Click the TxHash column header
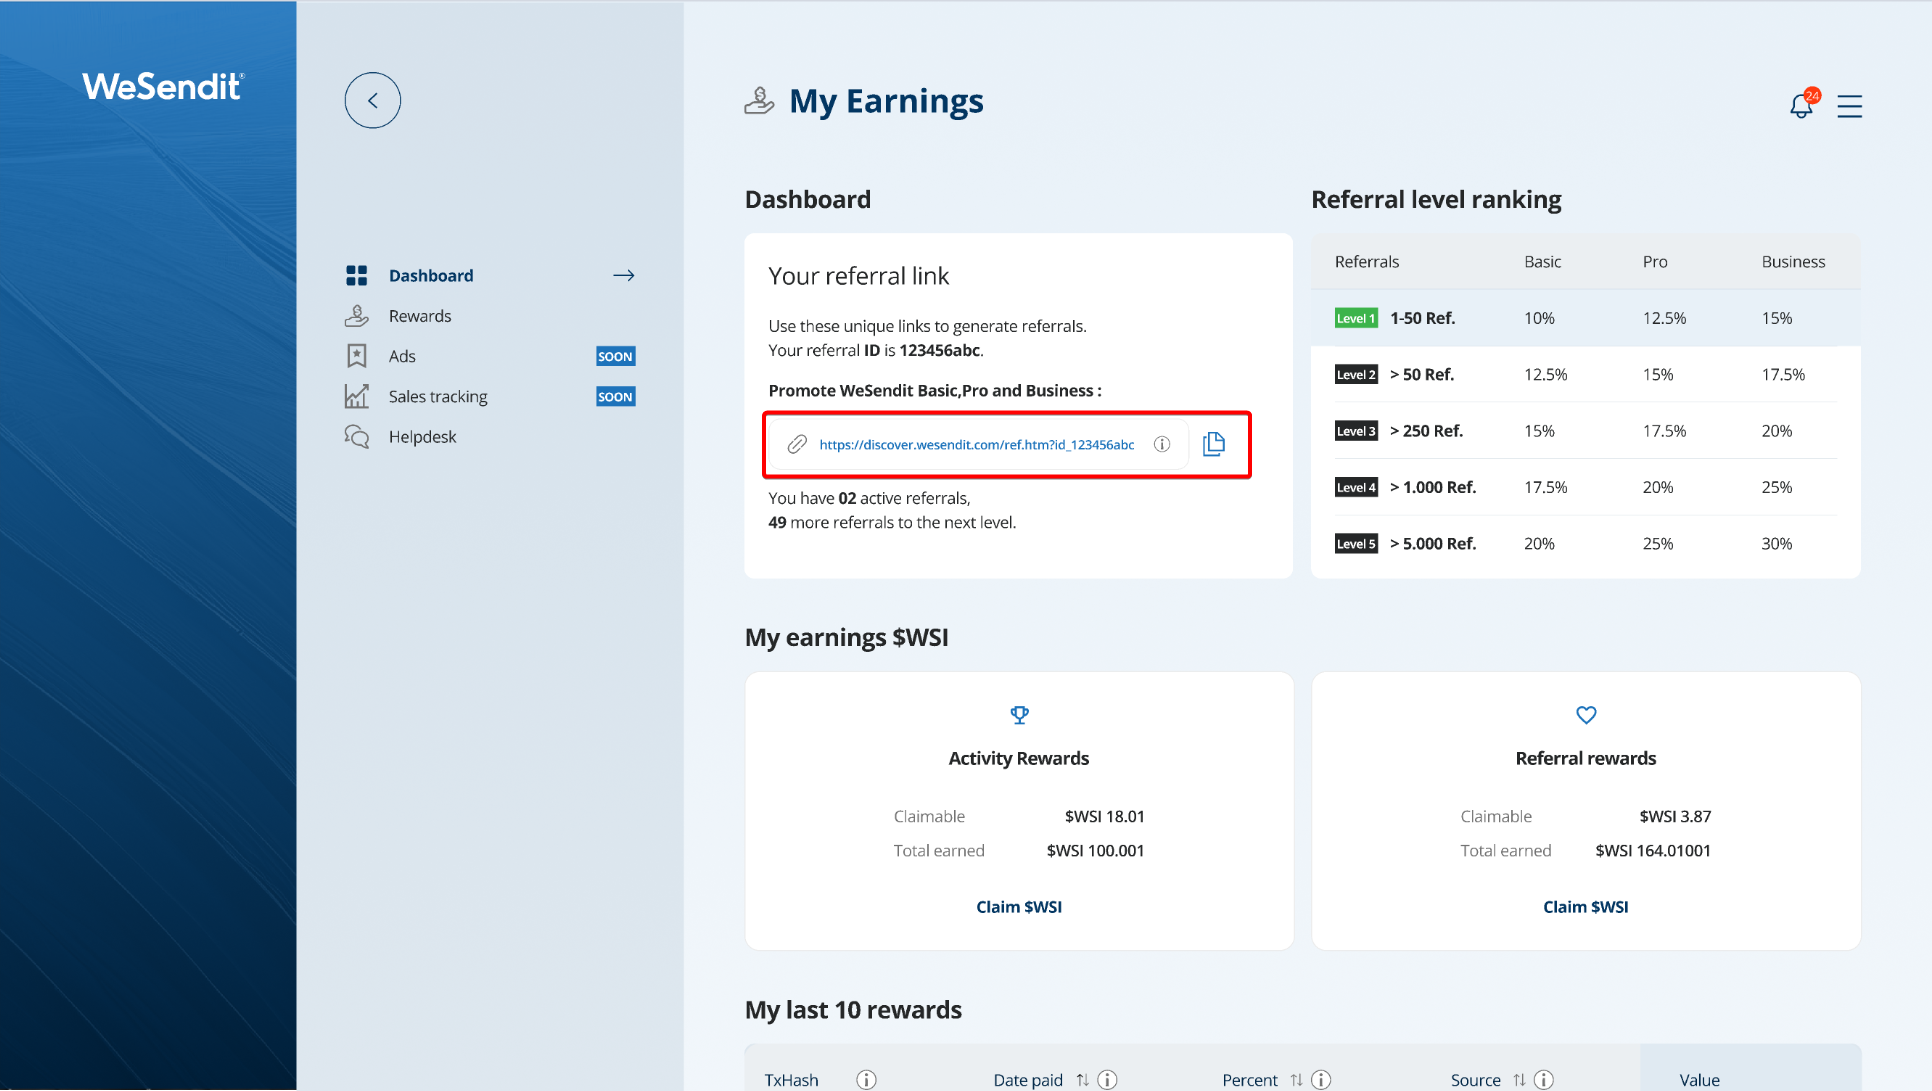 point(791,1080)
